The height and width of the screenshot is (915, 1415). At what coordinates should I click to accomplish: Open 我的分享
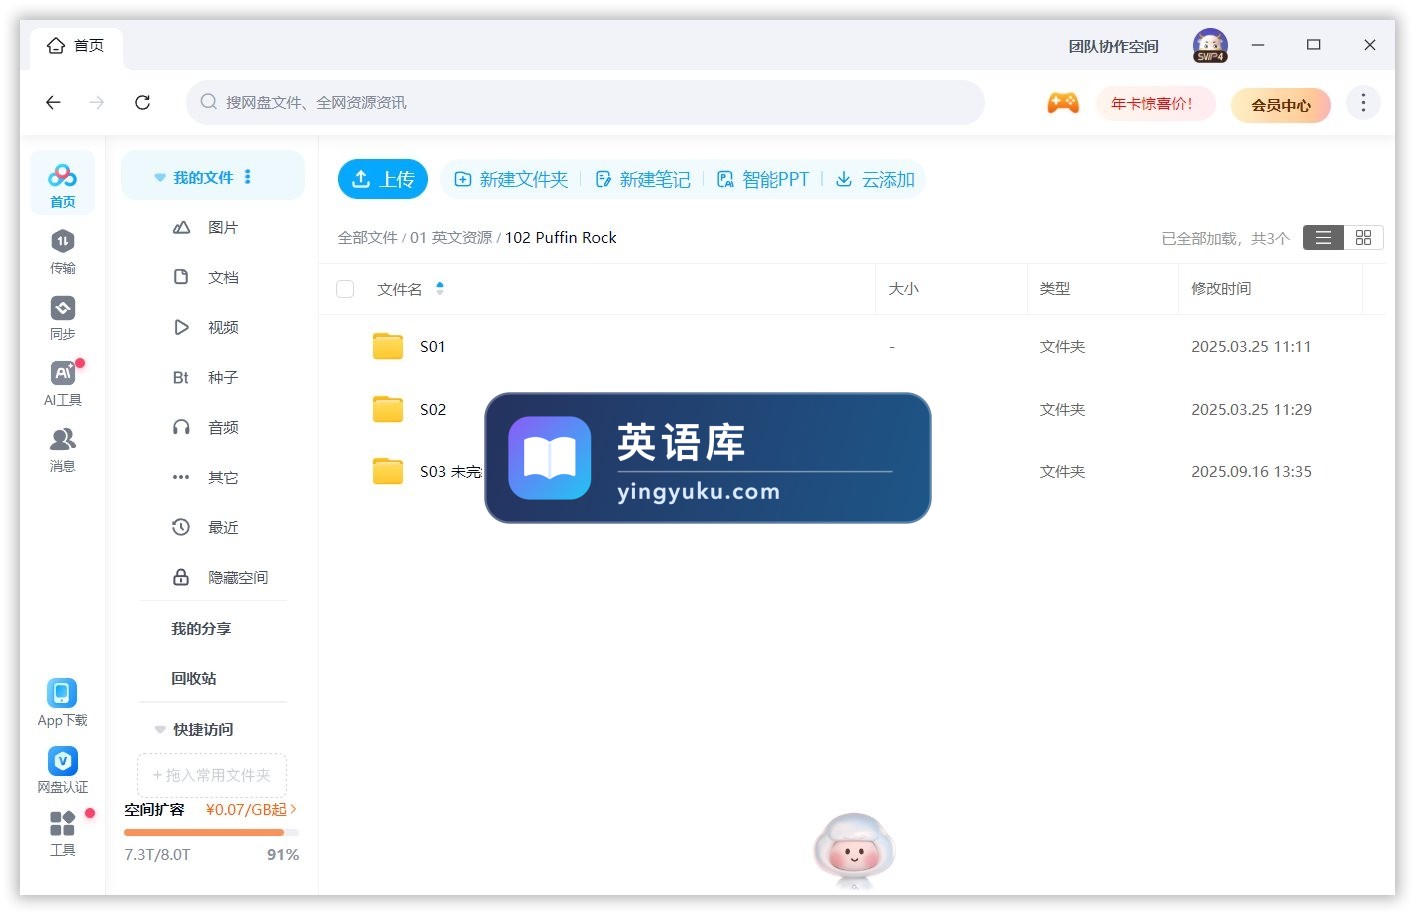click(x=201, y=628)
